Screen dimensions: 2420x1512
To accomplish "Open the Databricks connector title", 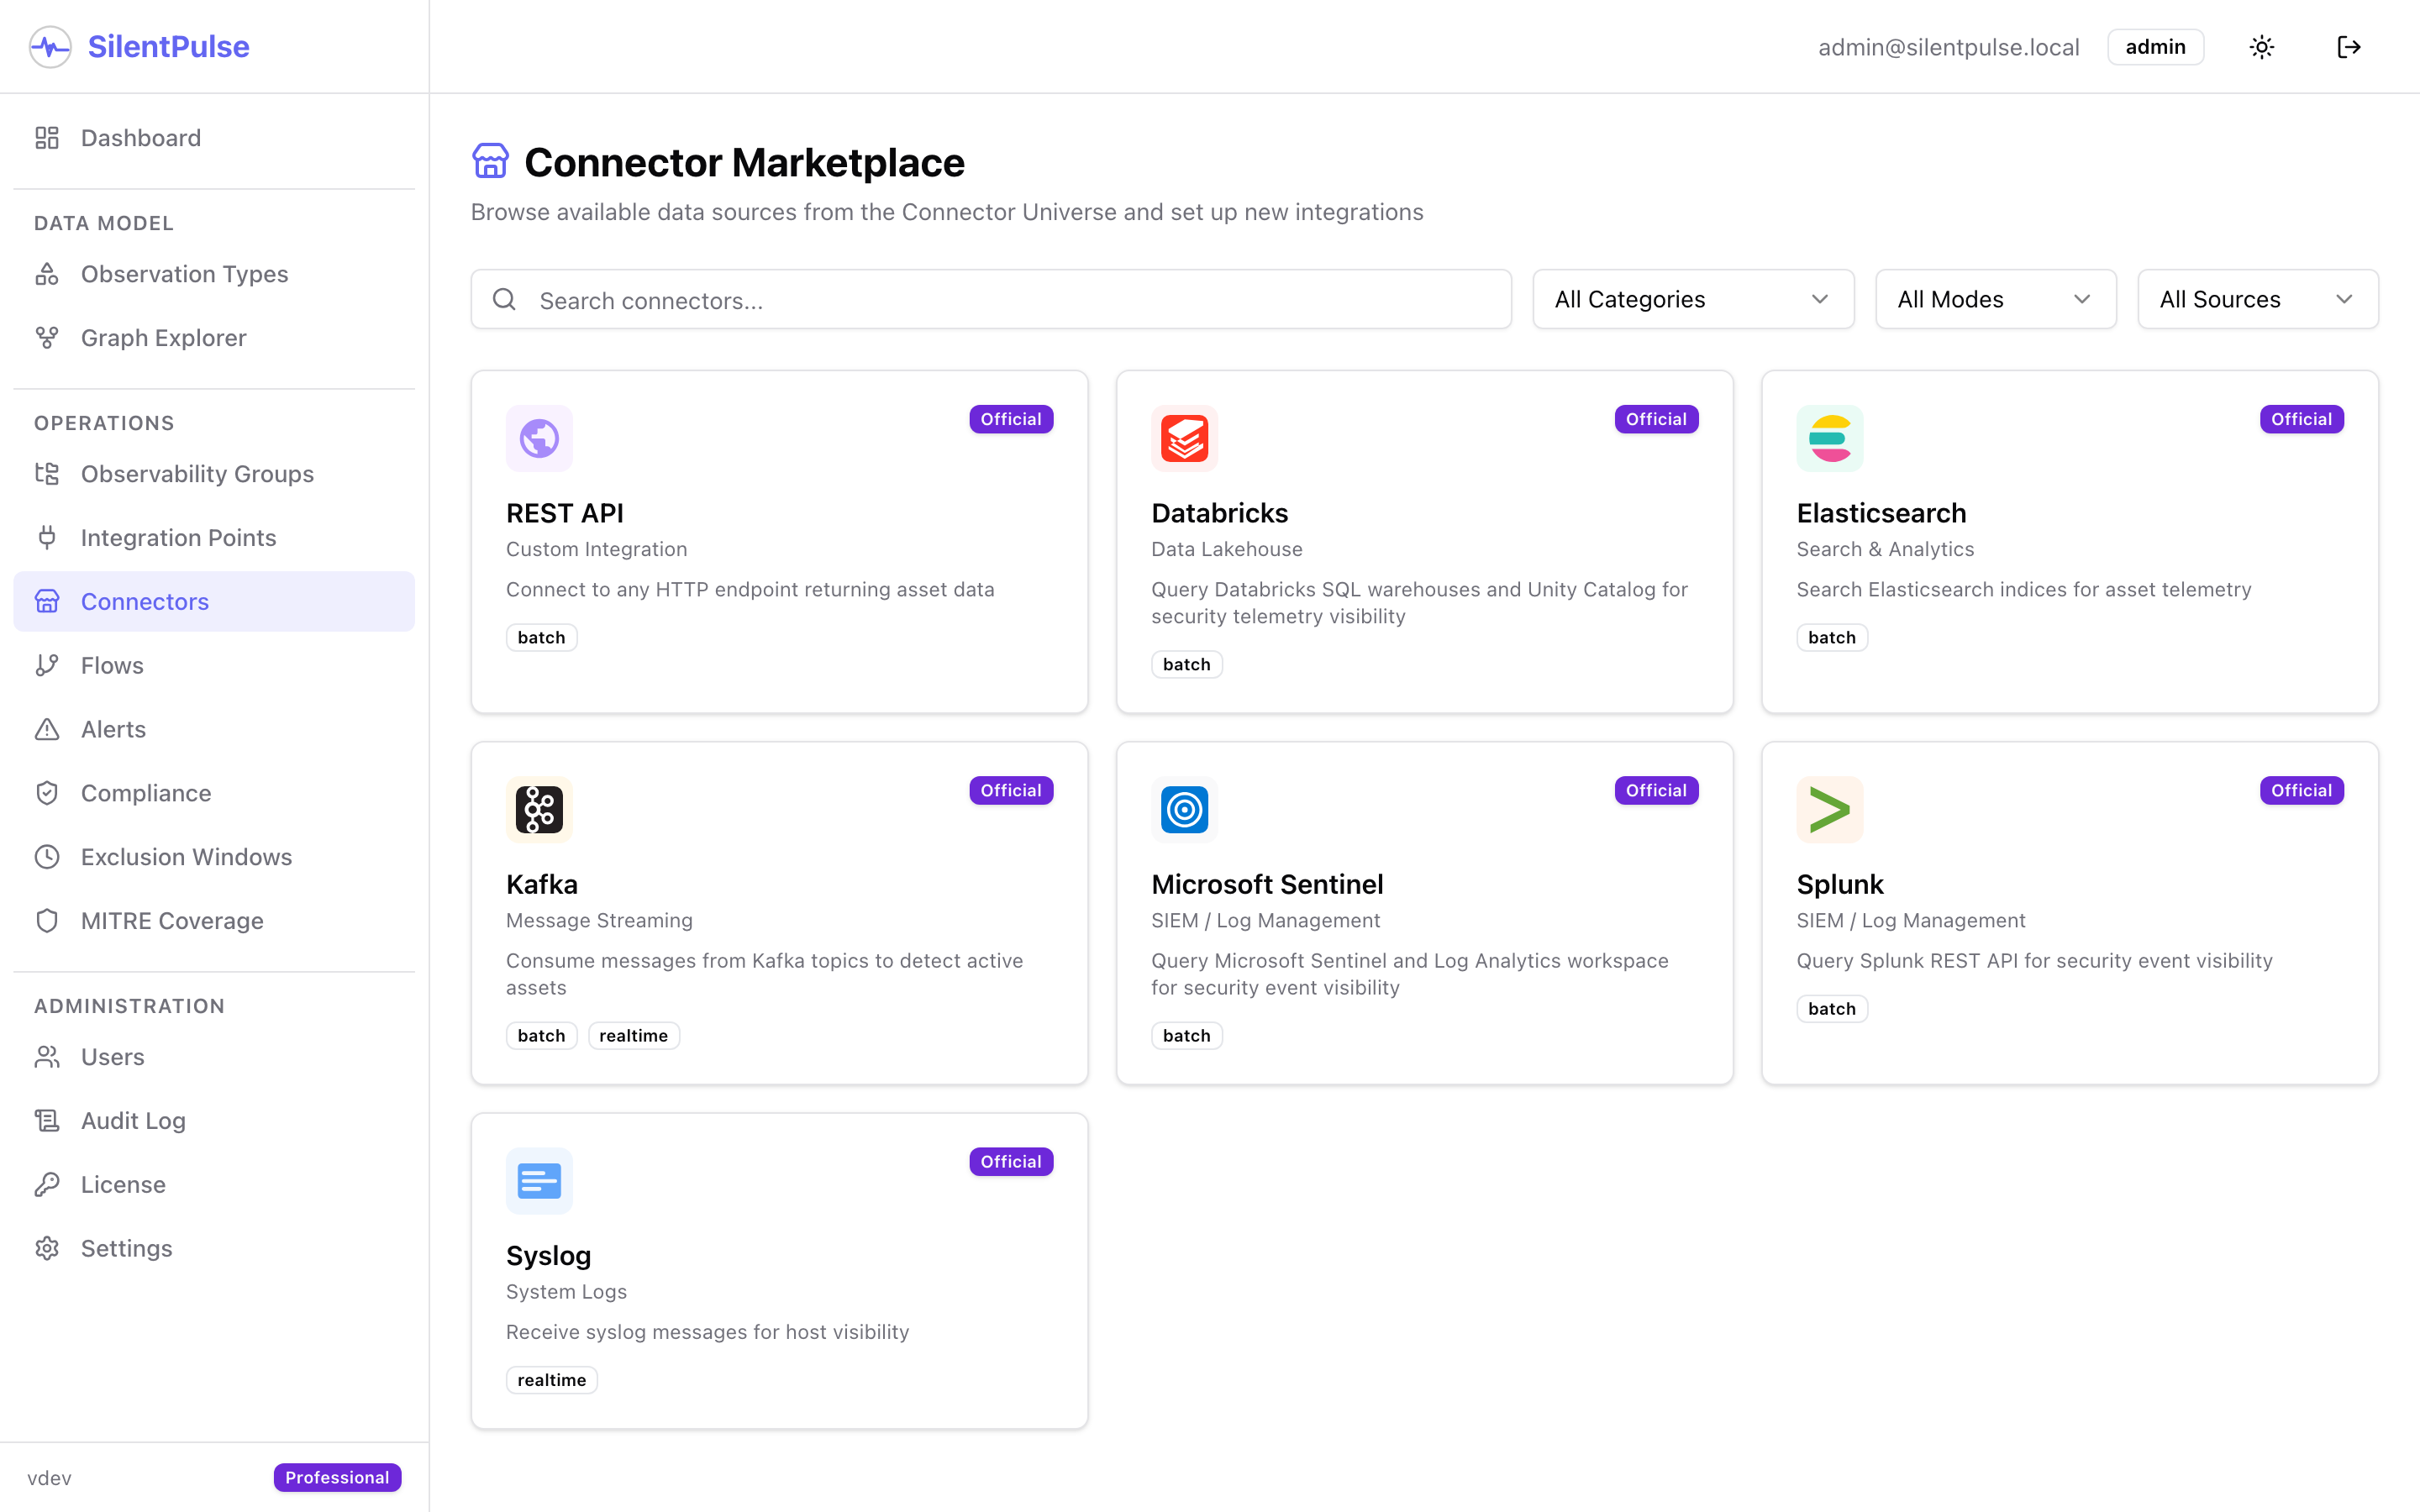I will [x=1219, y=513].
